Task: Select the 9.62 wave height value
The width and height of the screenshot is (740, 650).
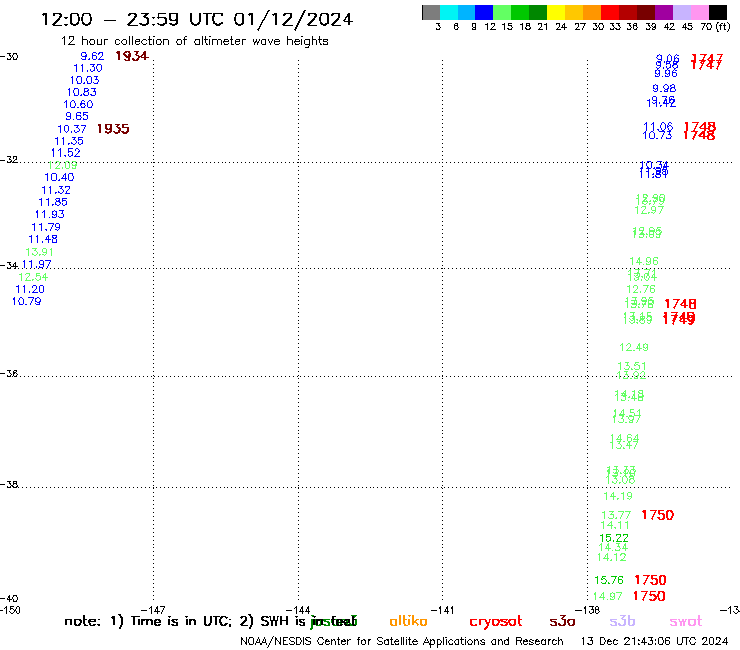Action: [92, 56]
